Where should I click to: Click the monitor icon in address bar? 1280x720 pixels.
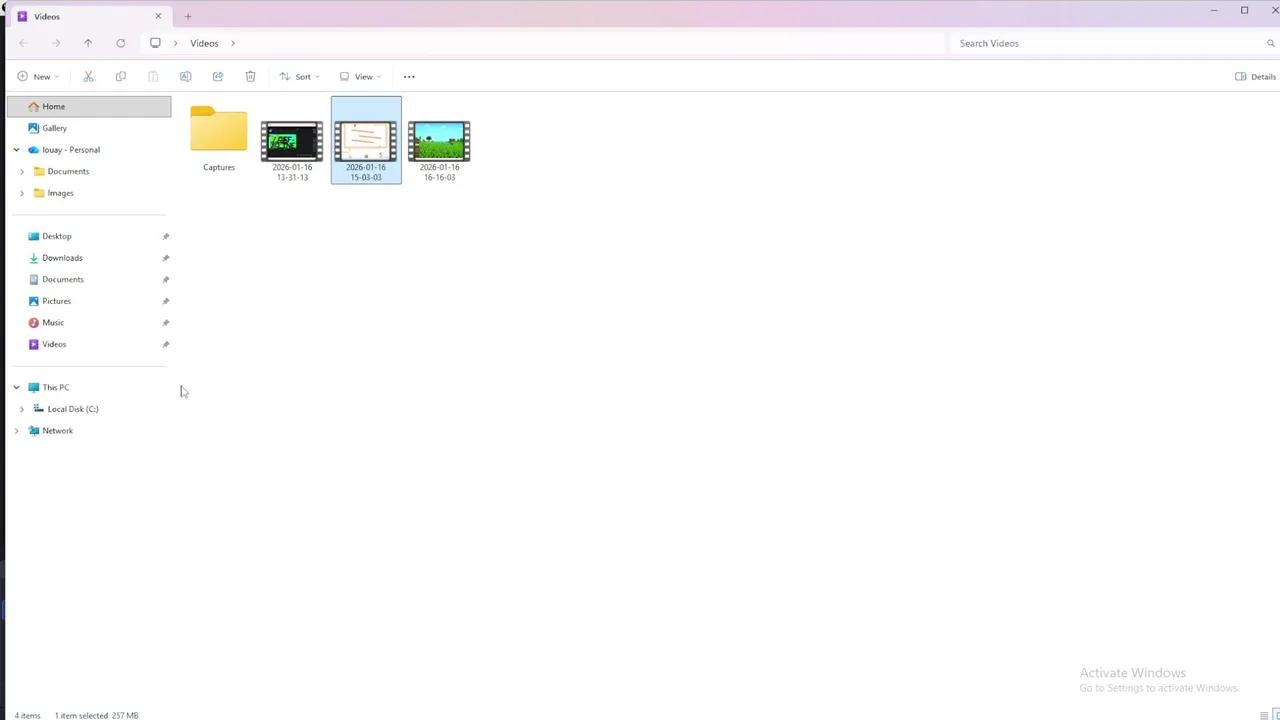coord(155,43)
